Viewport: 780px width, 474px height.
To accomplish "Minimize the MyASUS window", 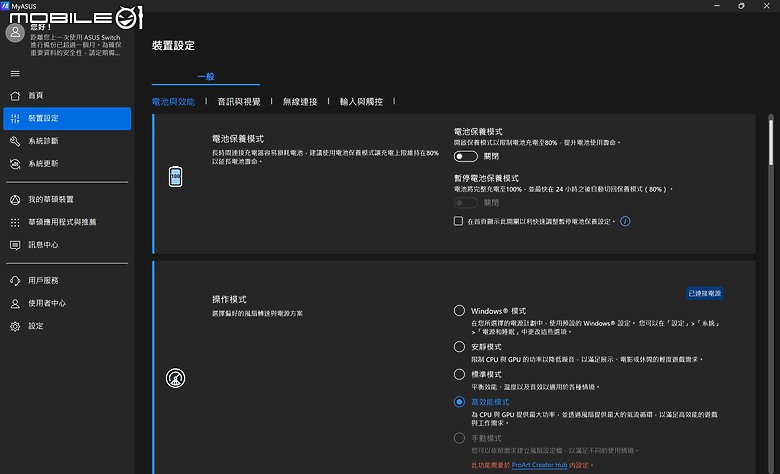I will point(717,5).
